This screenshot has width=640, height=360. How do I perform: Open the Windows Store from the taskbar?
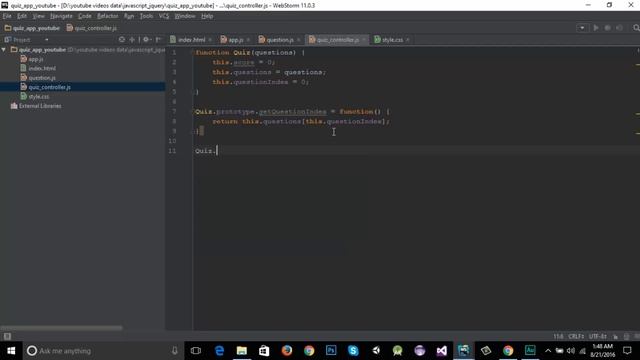pyautogui.click(x=264, y=351)
